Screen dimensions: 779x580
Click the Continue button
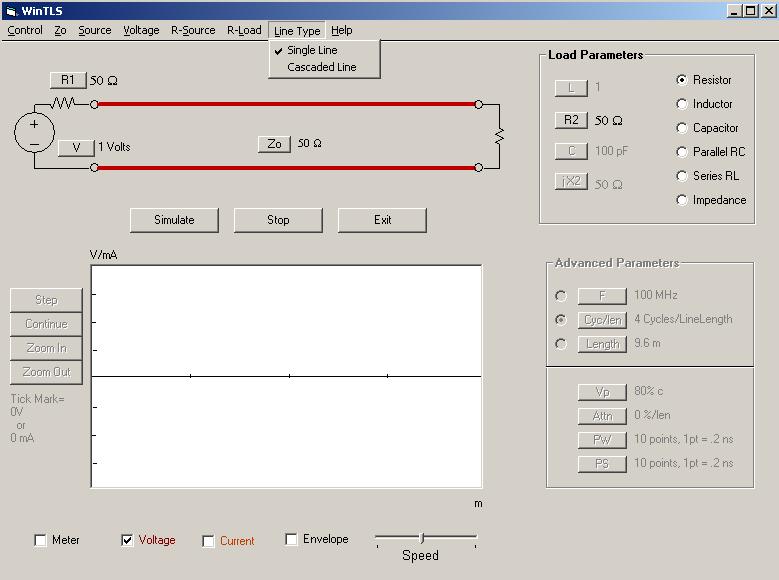pyautogui.click(x=46, y=324)
